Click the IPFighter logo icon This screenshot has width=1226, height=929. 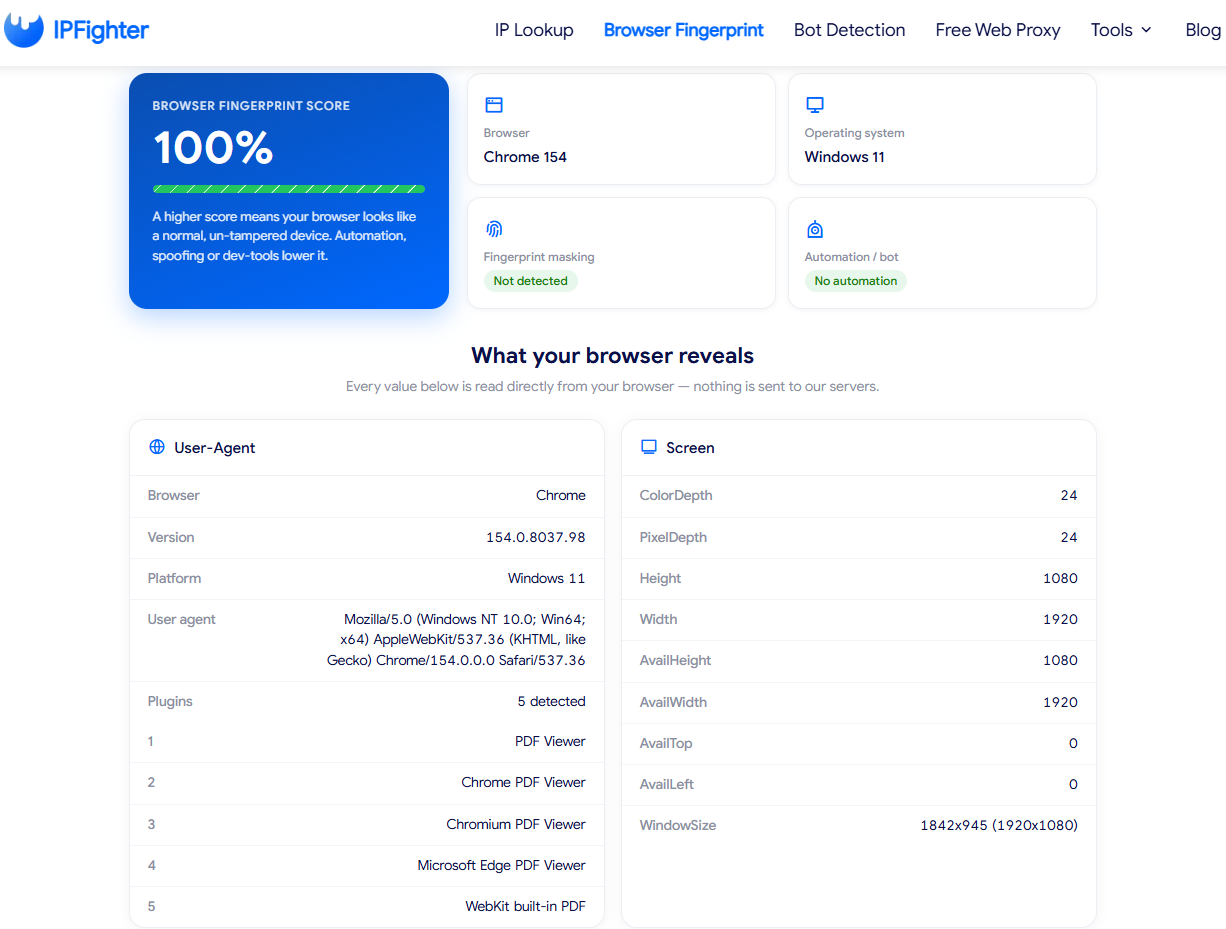(24, 30)
